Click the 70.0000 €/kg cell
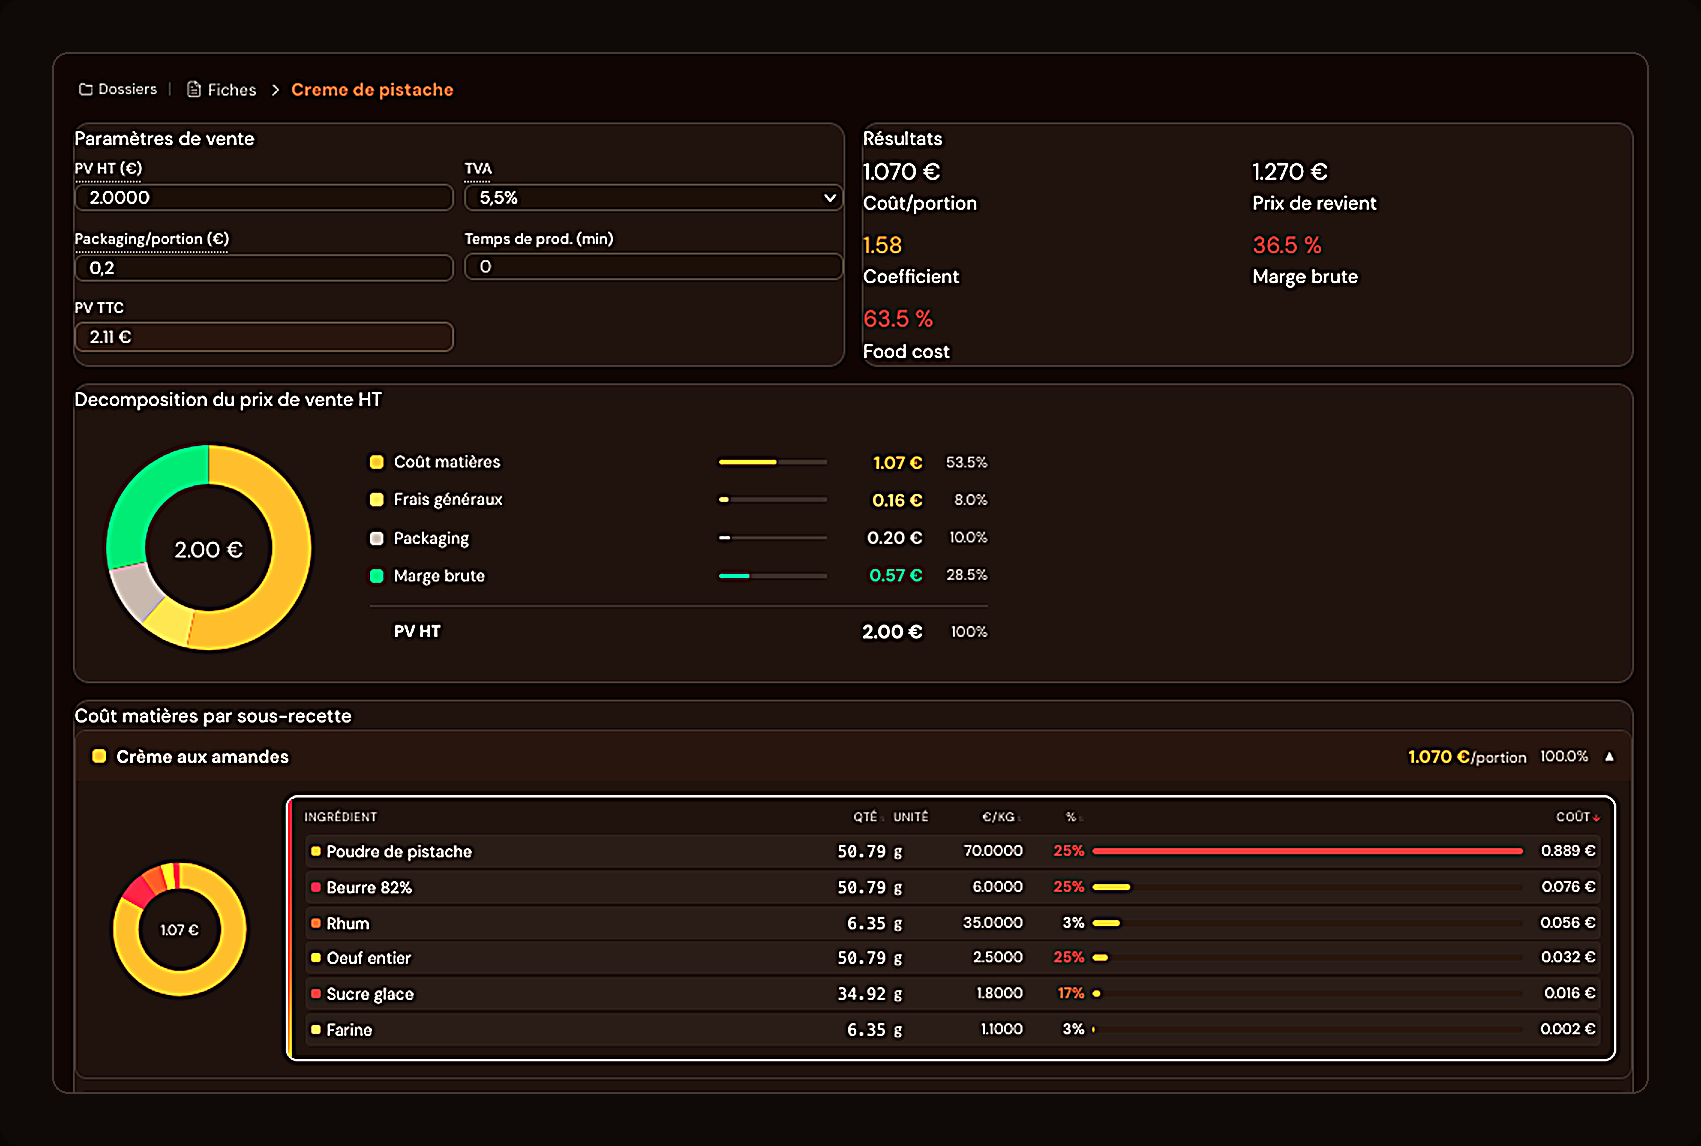 (993, 851)
